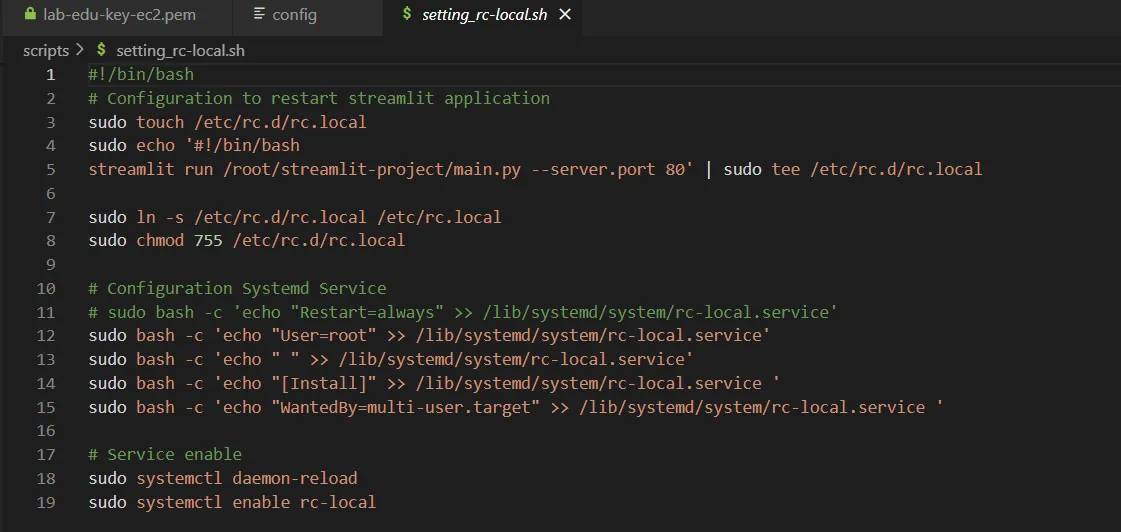Click "WantedBy=multi-user.target" on line 15

(405, 408)
